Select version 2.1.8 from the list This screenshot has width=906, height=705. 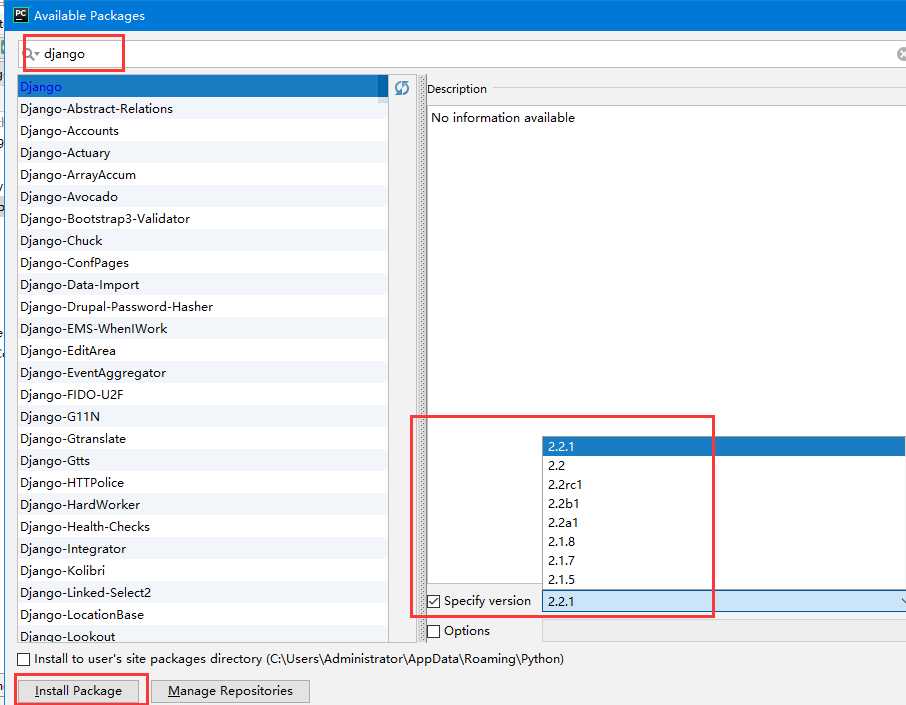pyautogui.click(x=724, y=541)
